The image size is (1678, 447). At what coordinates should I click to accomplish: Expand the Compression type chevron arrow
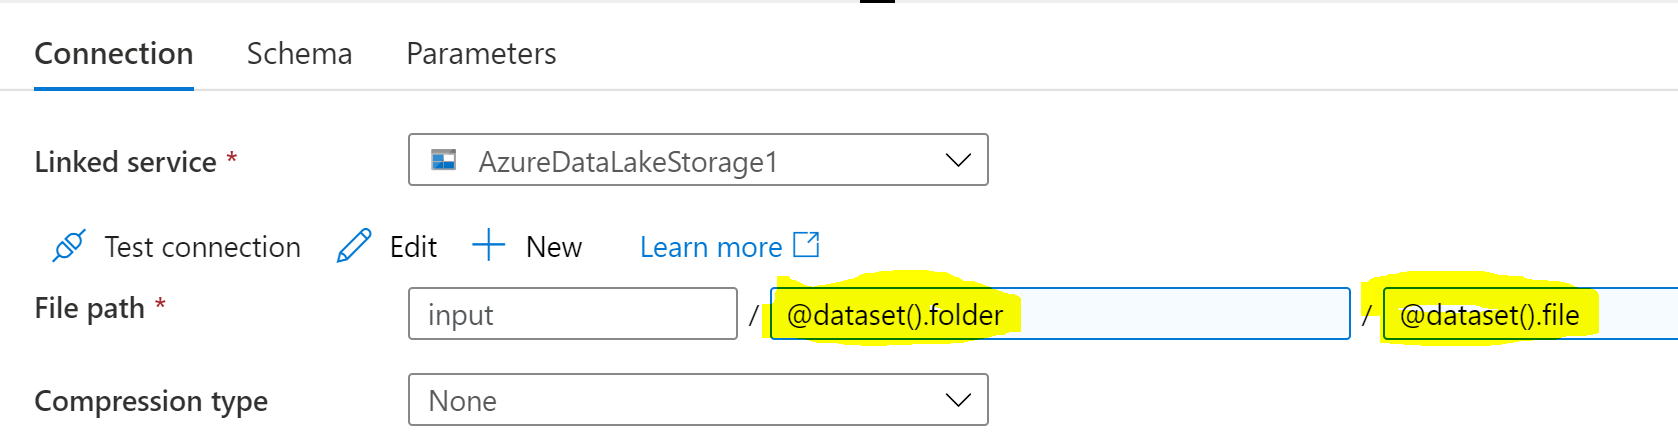click(x=958, y=400)
